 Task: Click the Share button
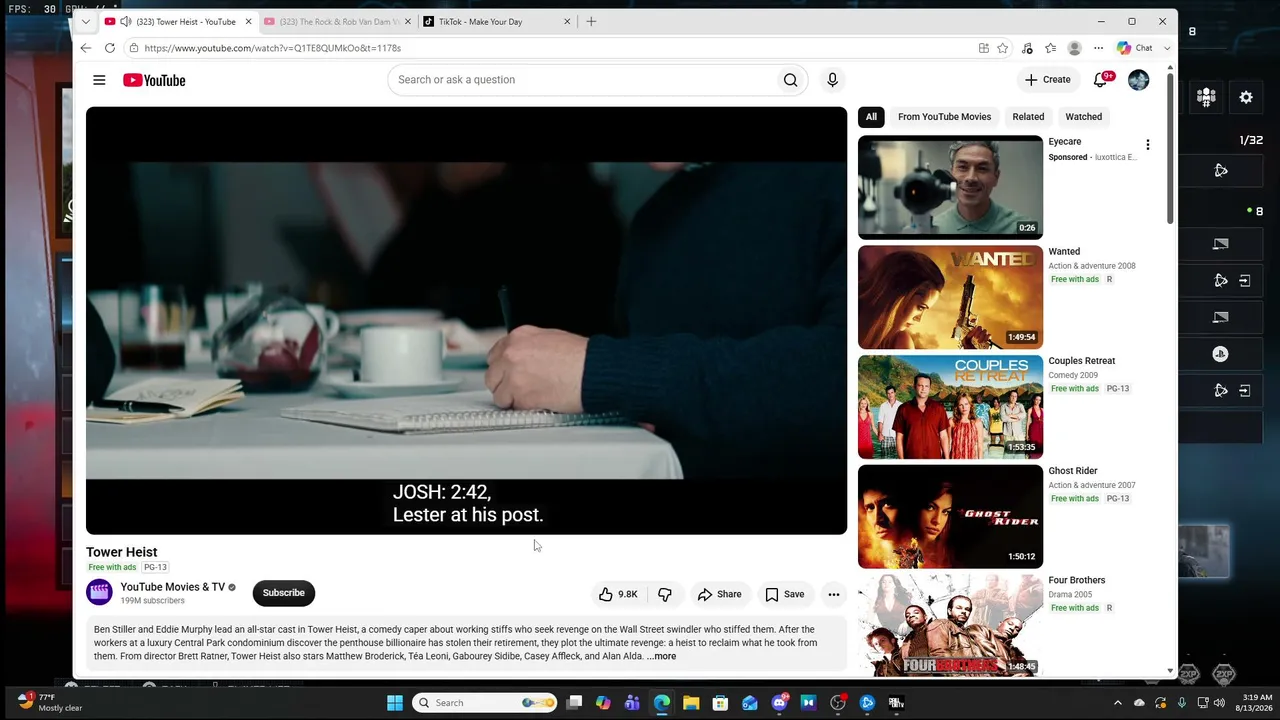coord(720,594)
